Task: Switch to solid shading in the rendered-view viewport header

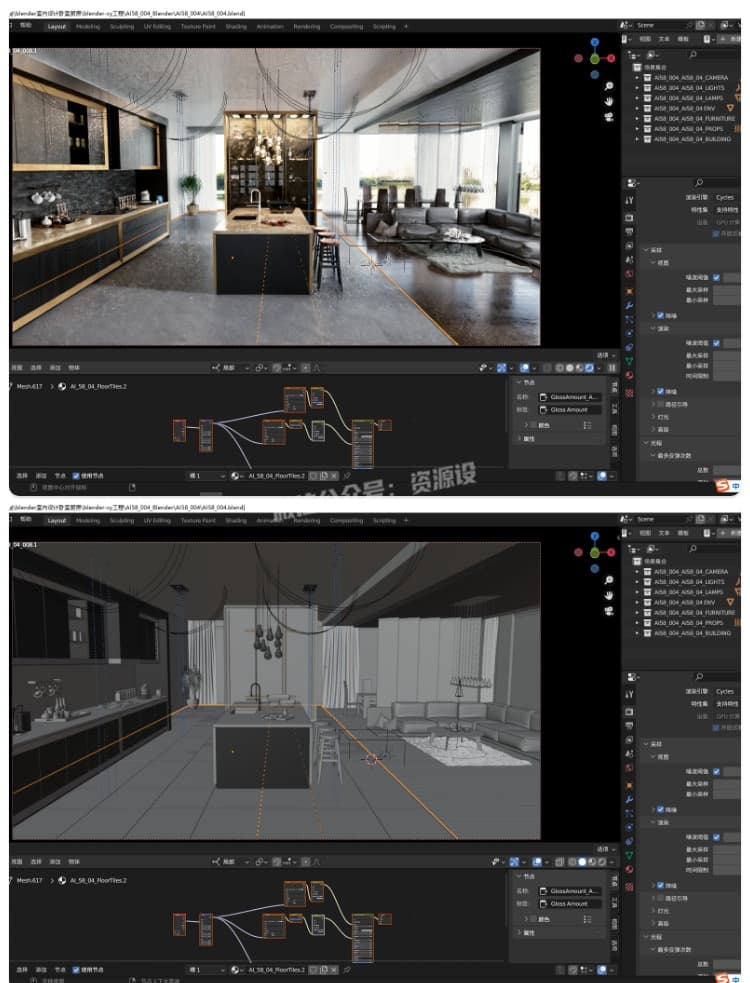Action: tap(570, 368)
